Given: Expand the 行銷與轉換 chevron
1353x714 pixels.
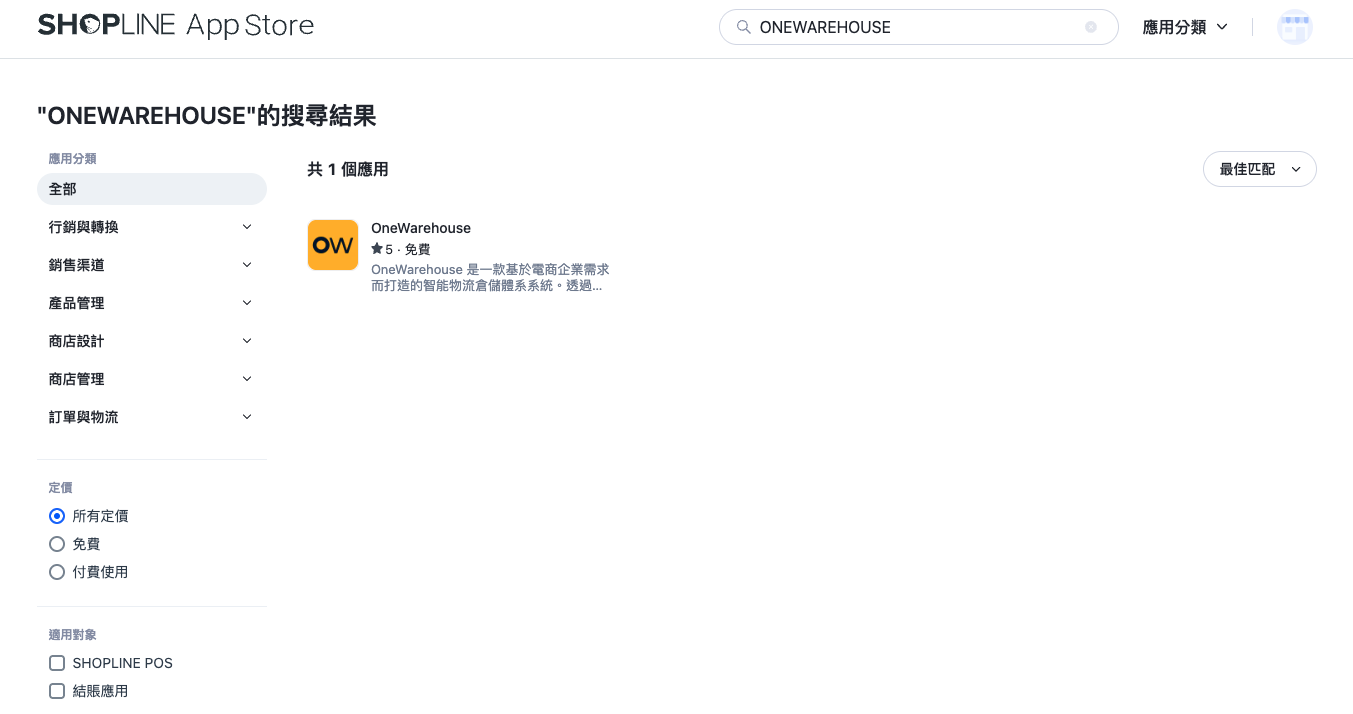Looking at the screenshot, I should coord(247,227).
